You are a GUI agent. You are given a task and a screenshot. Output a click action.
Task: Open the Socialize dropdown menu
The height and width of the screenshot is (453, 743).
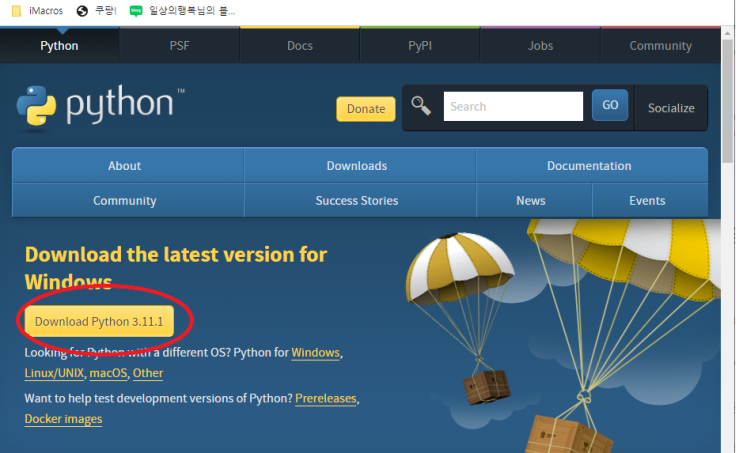pyautogui.click(x=670, y=108)
